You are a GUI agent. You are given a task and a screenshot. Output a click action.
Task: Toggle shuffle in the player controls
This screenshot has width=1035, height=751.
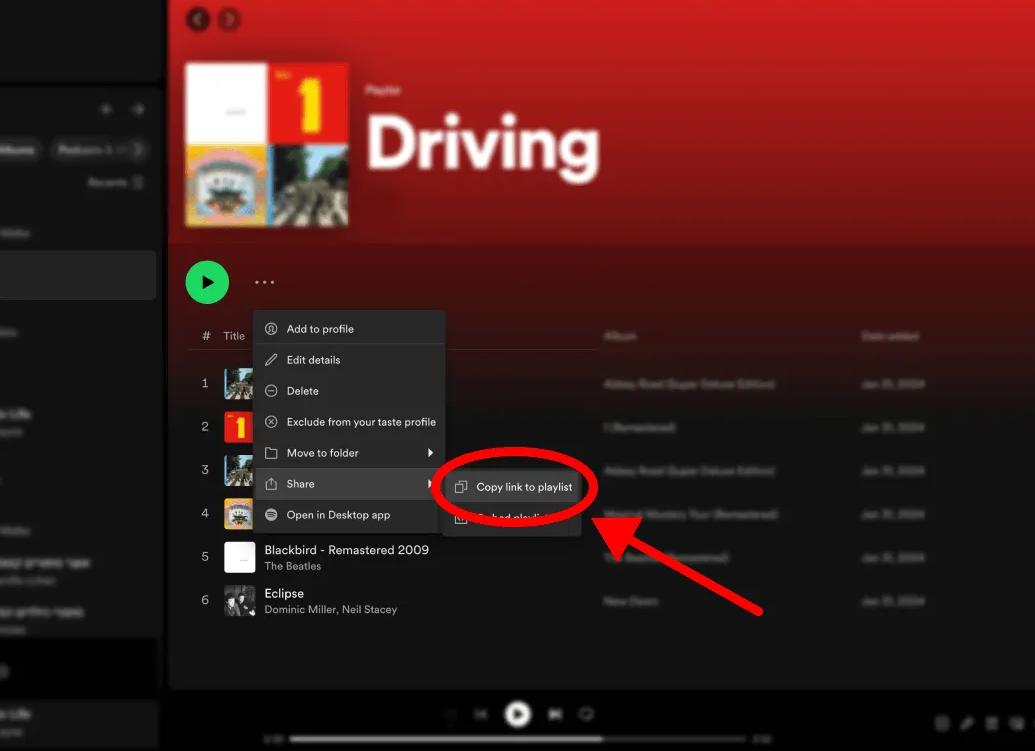pyautogui.click(x=450, y=714)
